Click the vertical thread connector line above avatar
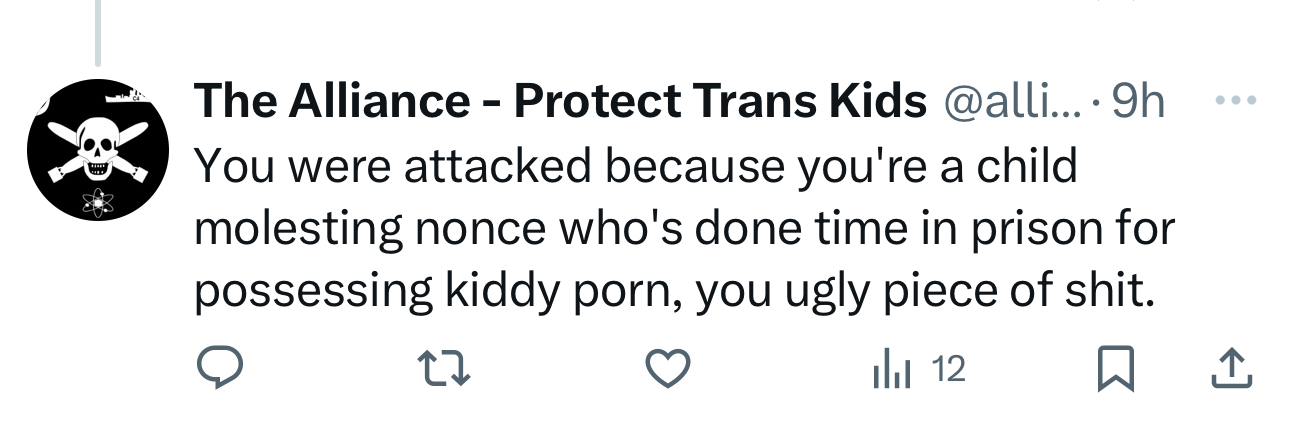Screen dimensions: 1290x428 98,30
